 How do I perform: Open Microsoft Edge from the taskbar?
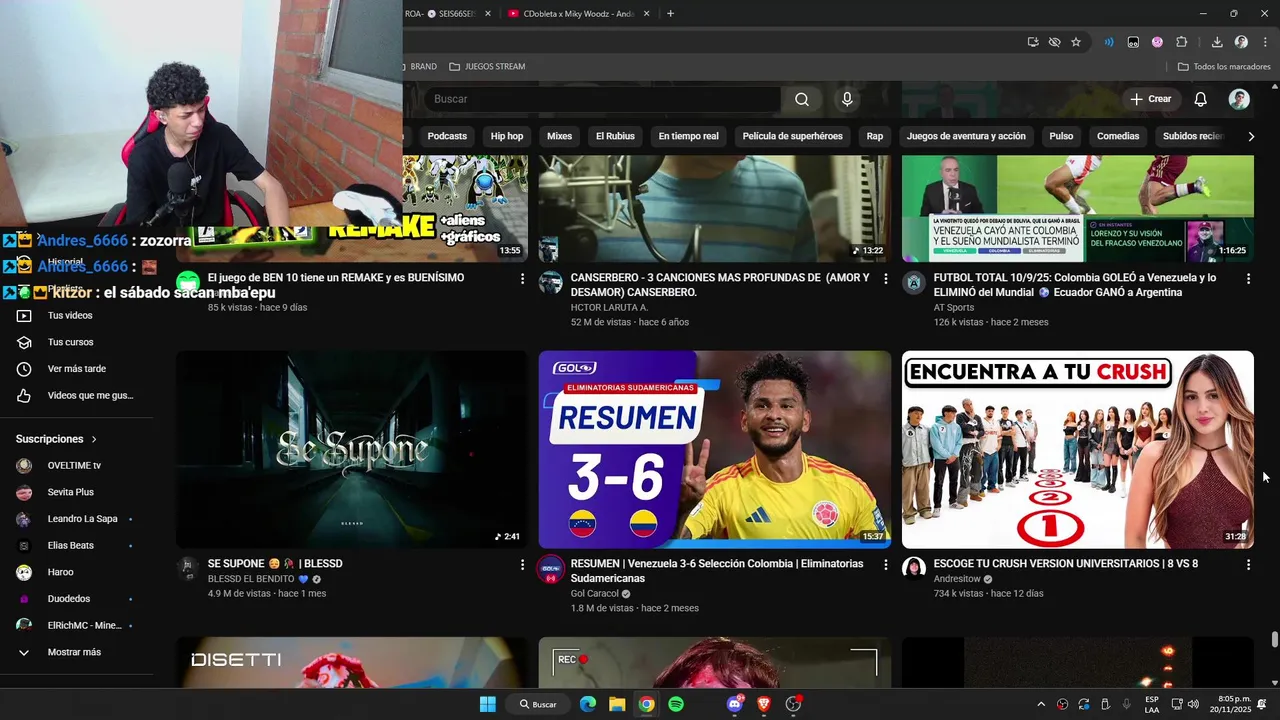tap(588, 704)
